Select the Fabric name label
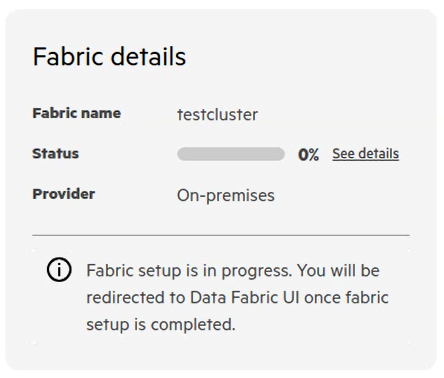 coord(76,113)
